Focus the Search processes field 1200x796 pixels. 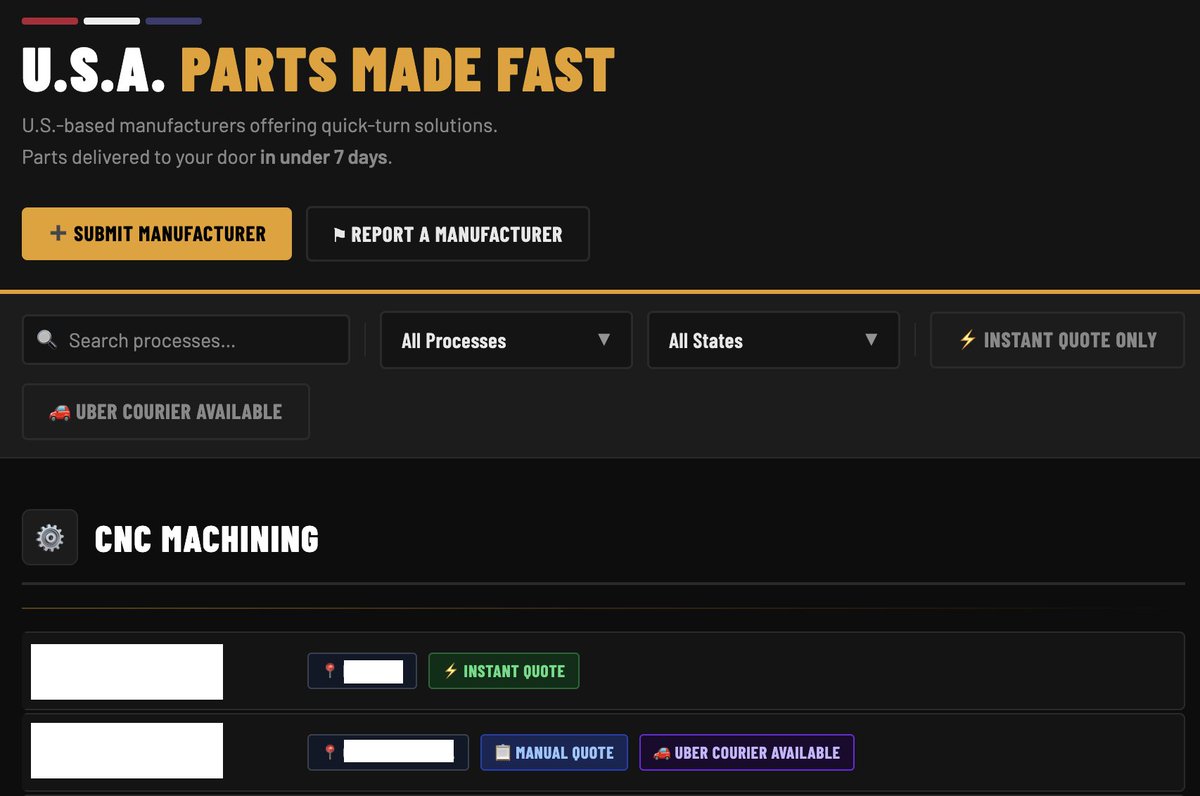[186, 340]
